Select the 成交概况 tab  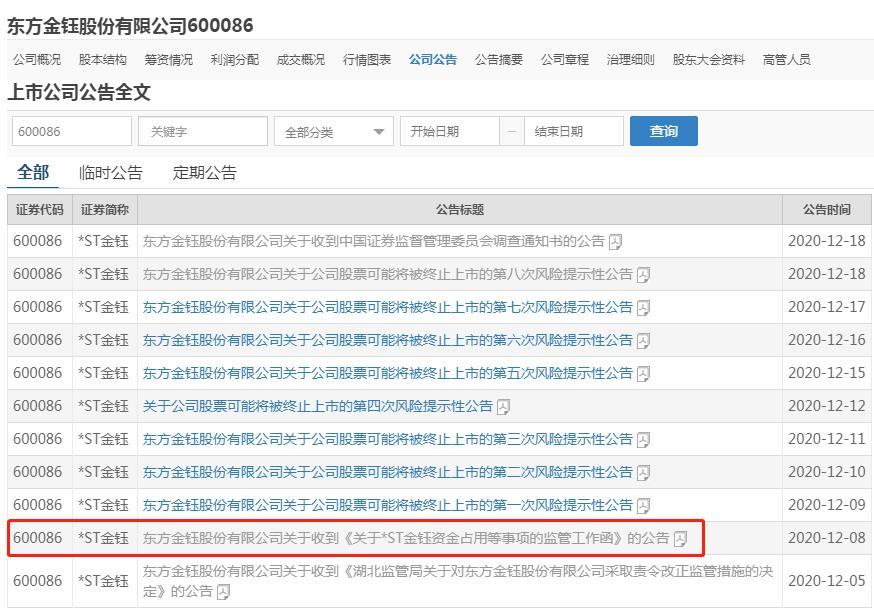[x=300, y=60]
